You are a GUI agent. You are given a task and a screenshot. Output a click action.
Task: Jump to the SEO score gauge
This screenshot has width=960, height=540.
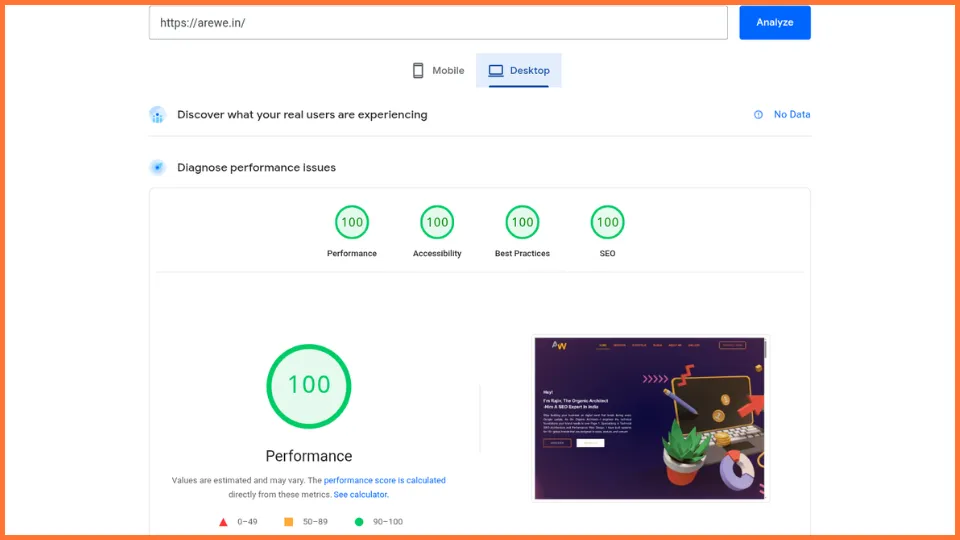coord(607,222)
